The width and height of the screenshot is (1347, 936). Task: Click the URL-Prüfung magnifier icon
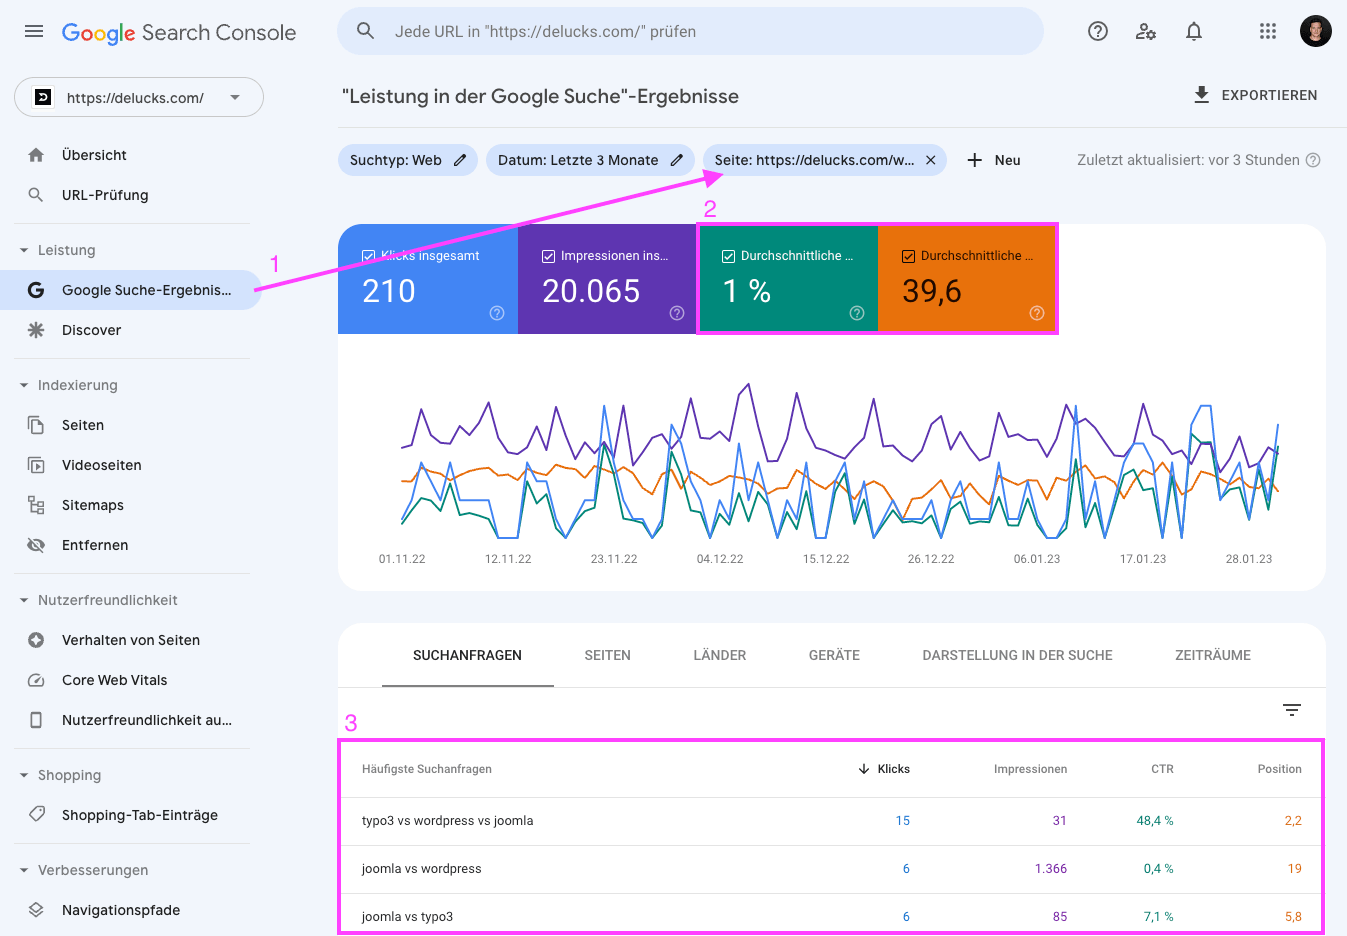pos(36,195)
